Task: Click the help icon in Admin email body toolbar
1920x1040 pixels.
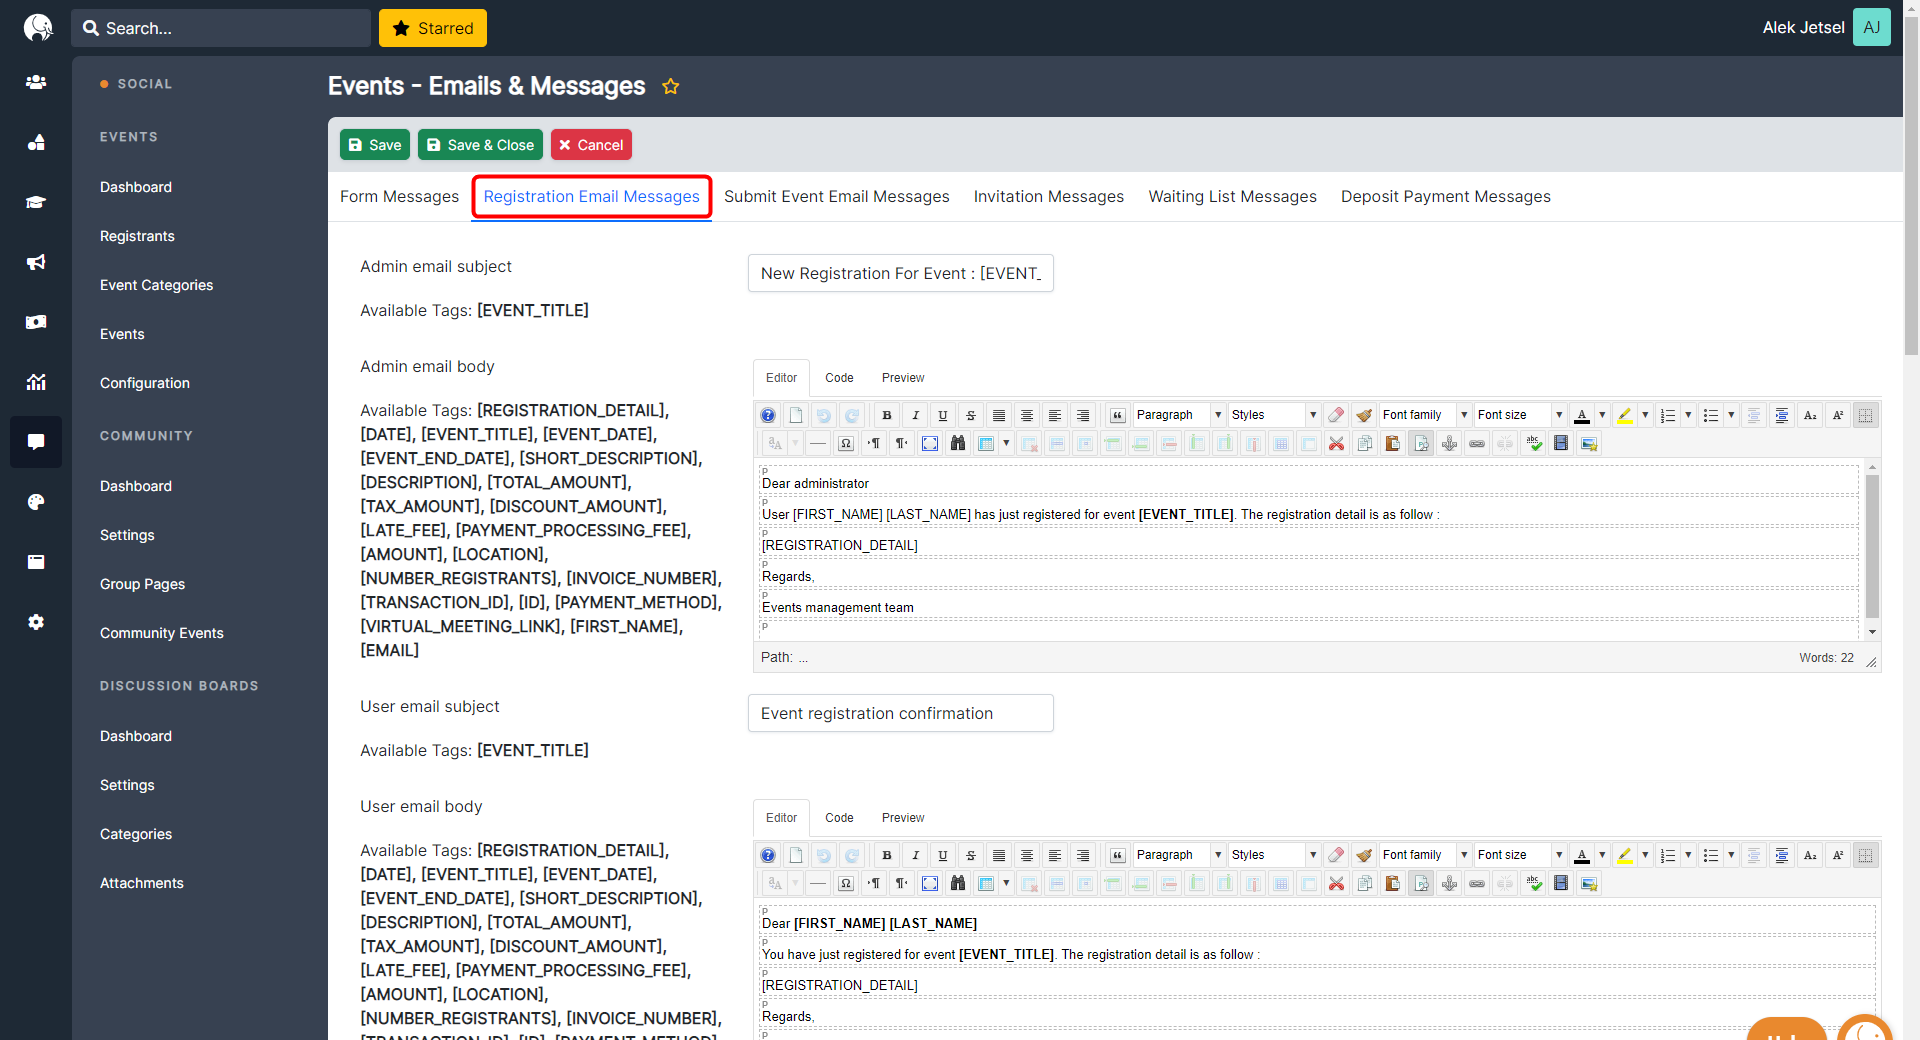Action: (768, 415)
